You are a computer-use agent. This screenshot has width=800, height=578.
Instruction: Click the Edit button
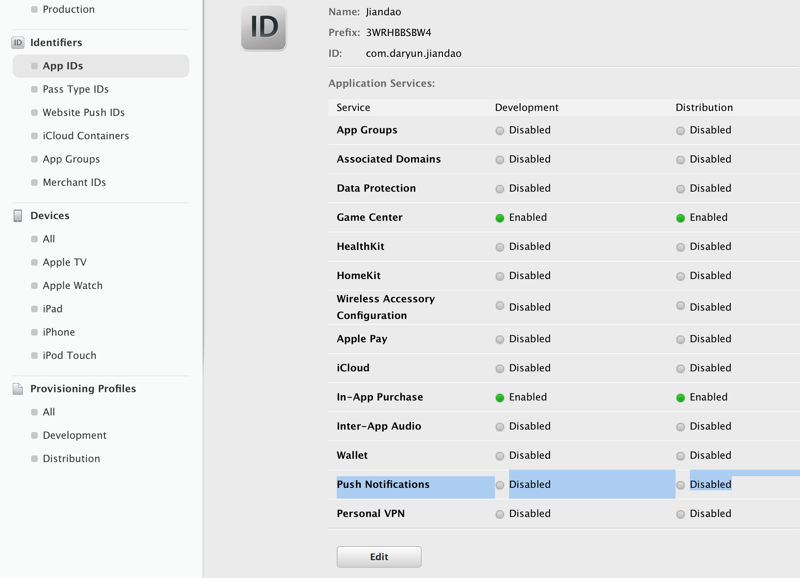click(379, 557)
